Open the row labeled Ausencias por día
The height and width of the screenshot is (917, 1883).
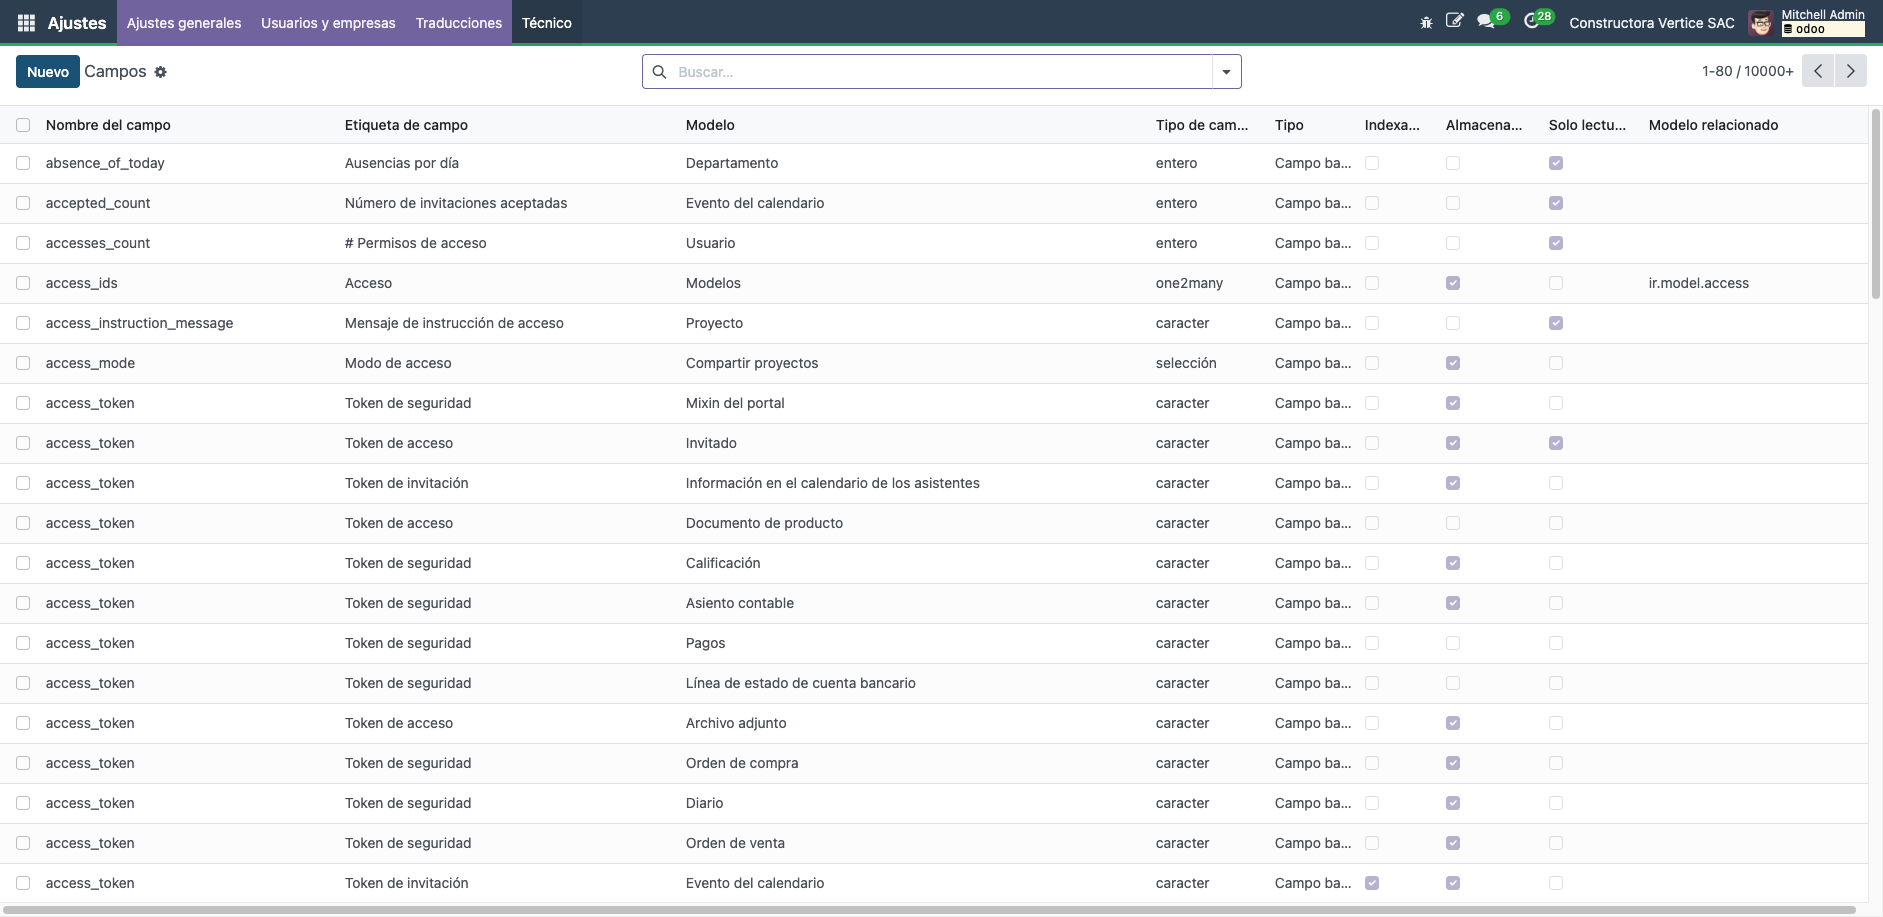tap(402, 163)
